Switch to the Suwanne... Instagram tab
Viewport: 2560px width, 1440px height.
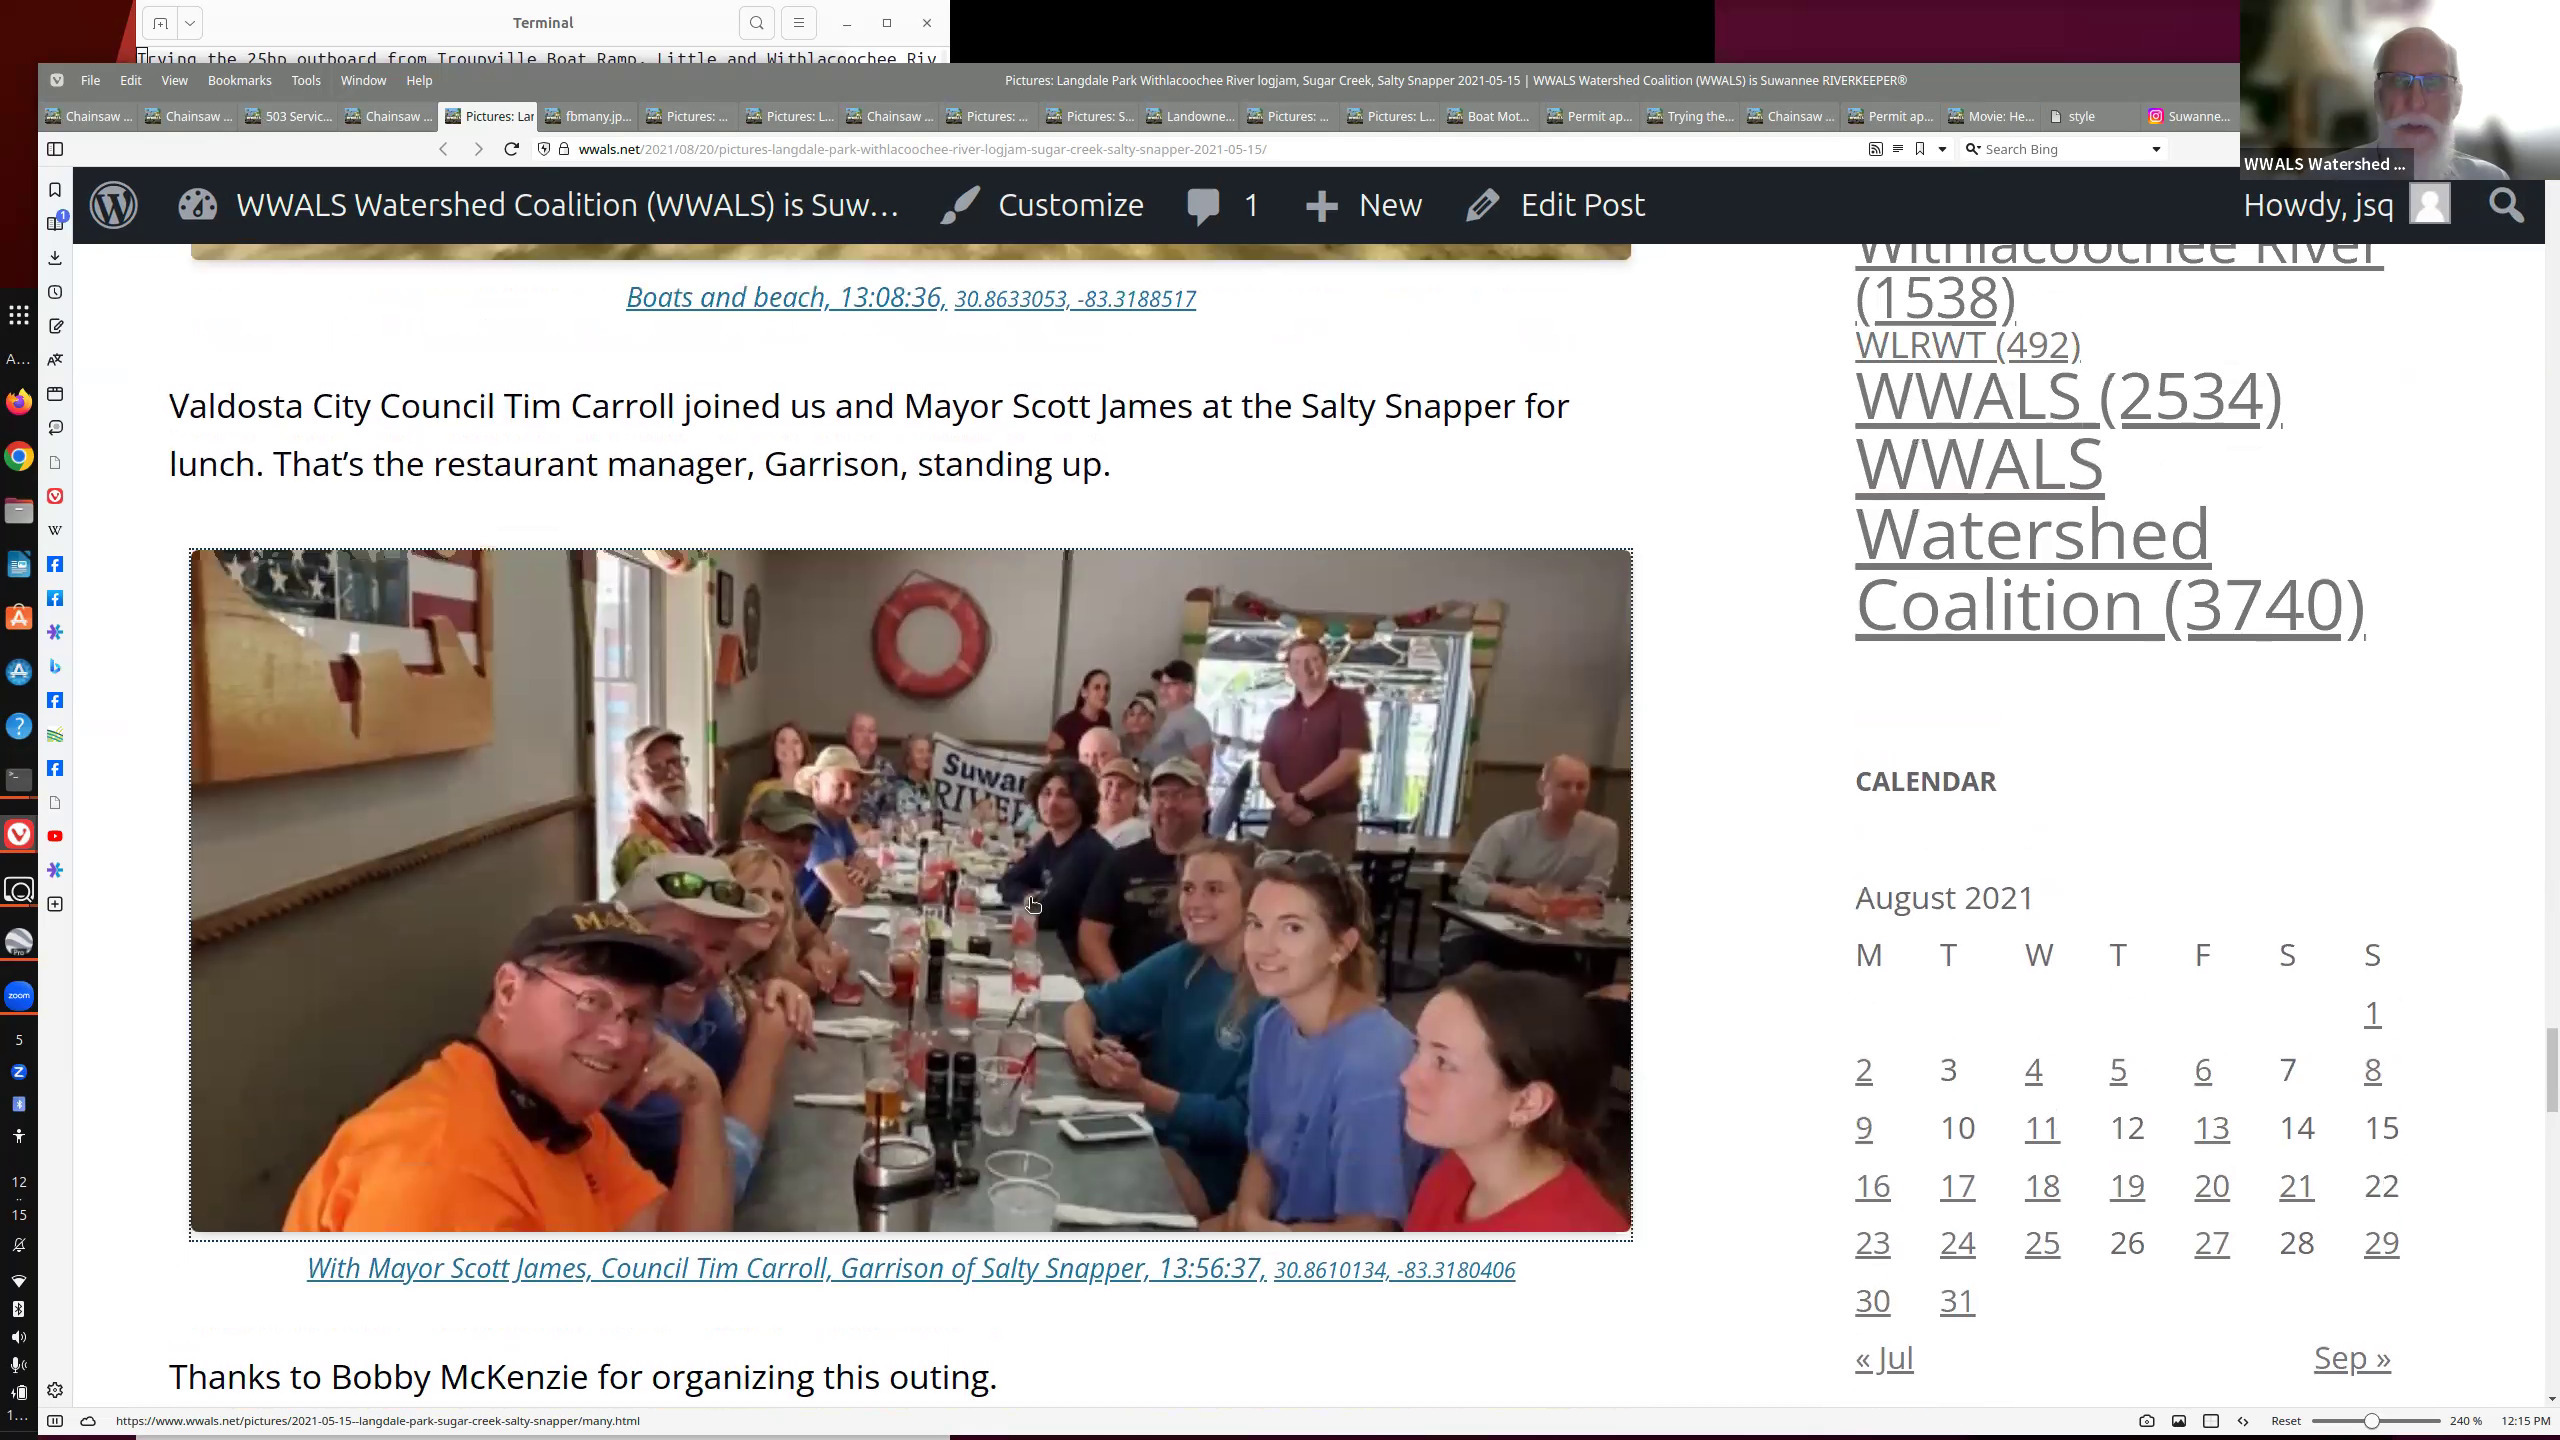click(2188, 116)
